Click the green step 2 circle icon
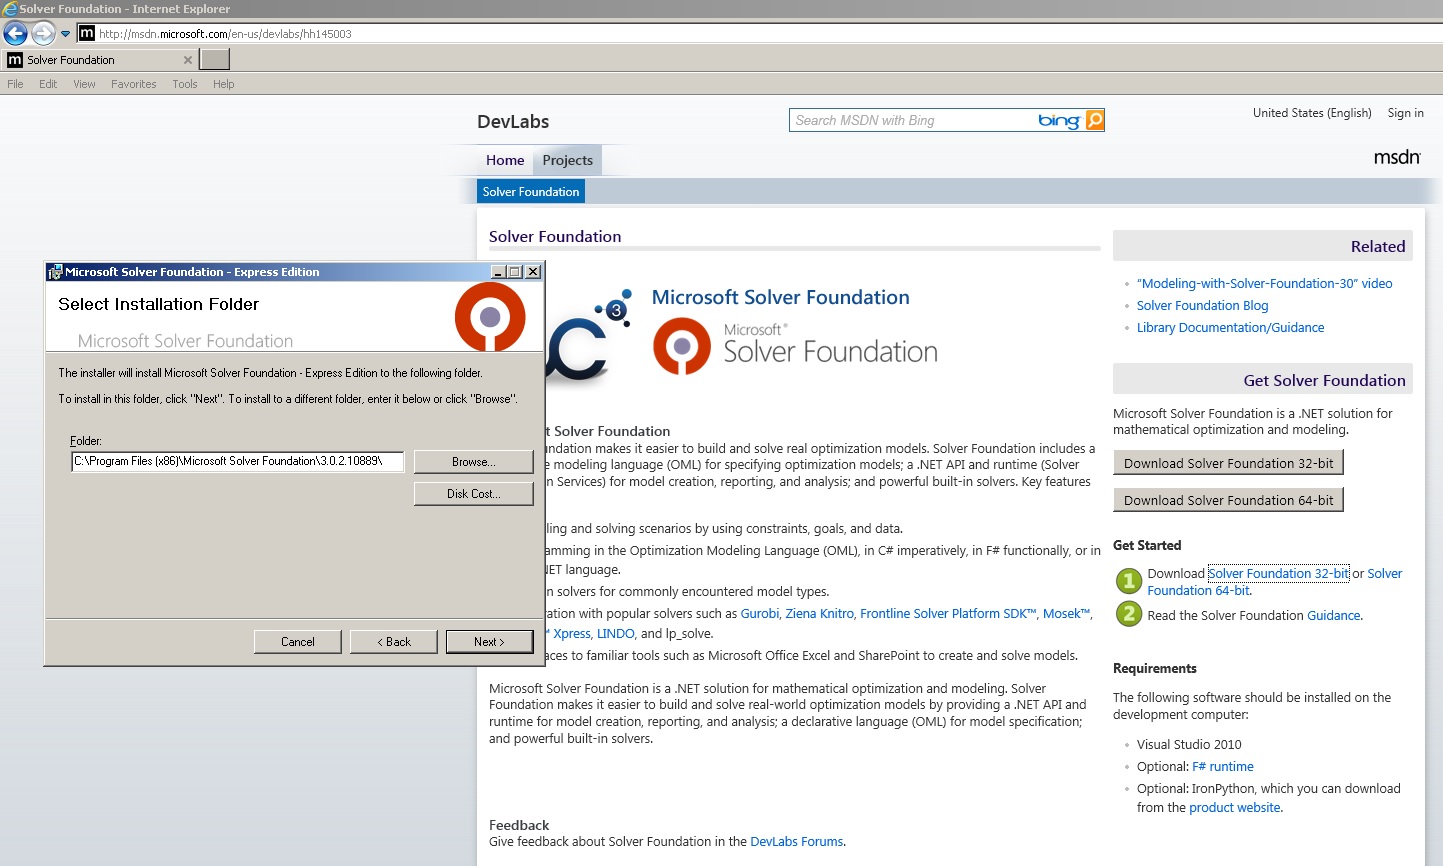 point(1129,613)
